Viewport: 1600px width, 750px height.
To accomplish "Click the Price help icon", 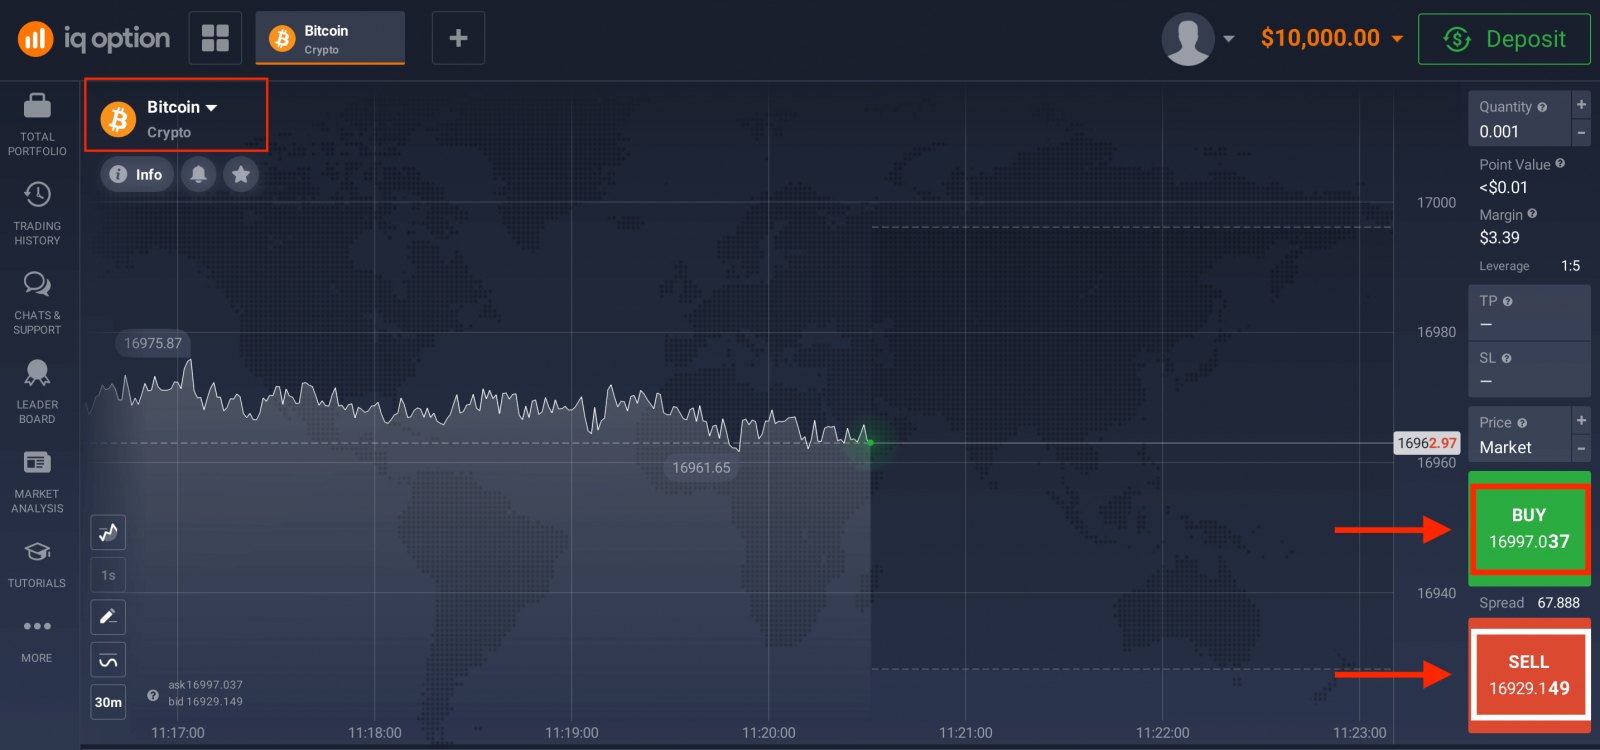I will [x=1522, y=423].
